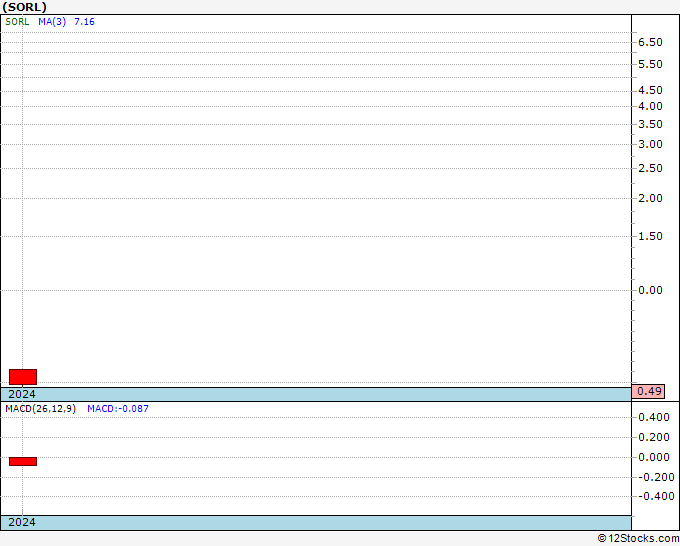Click the red MACD histogram bar
The image size is (680, 546).
23,461
